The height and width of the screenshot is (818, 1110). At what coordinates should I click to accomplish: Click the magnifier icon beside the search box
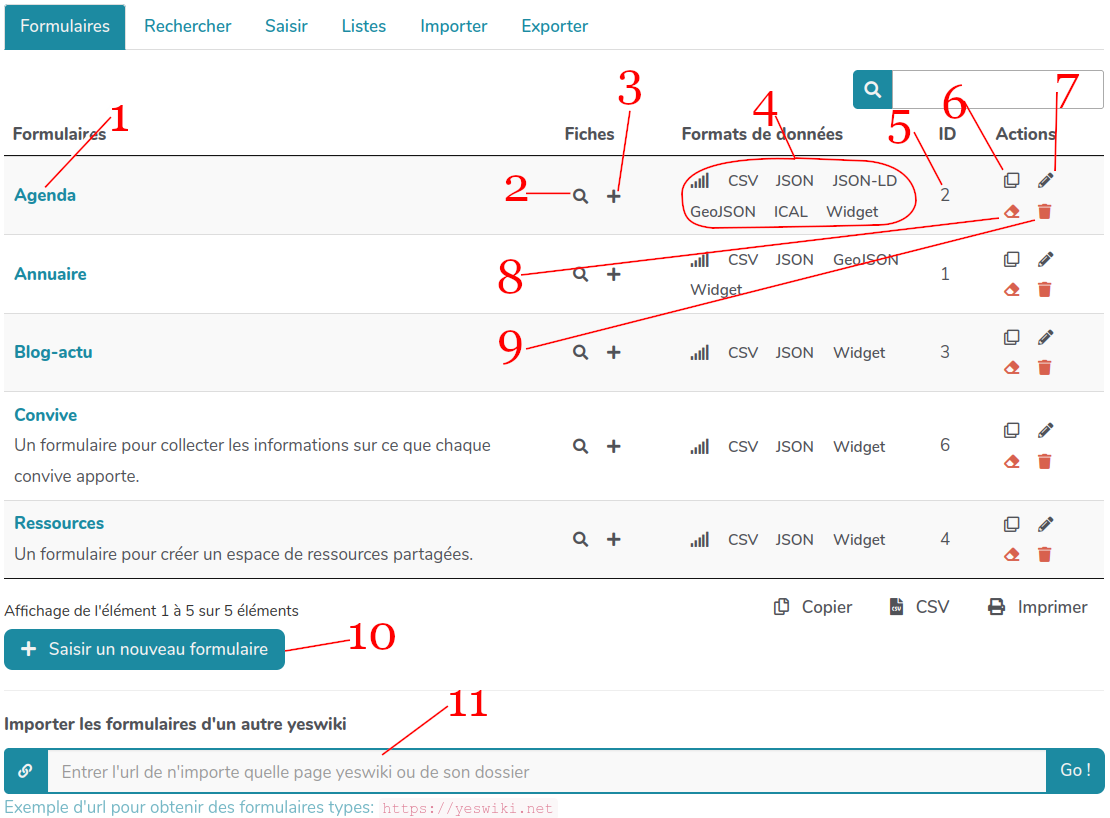coord(872,90)
